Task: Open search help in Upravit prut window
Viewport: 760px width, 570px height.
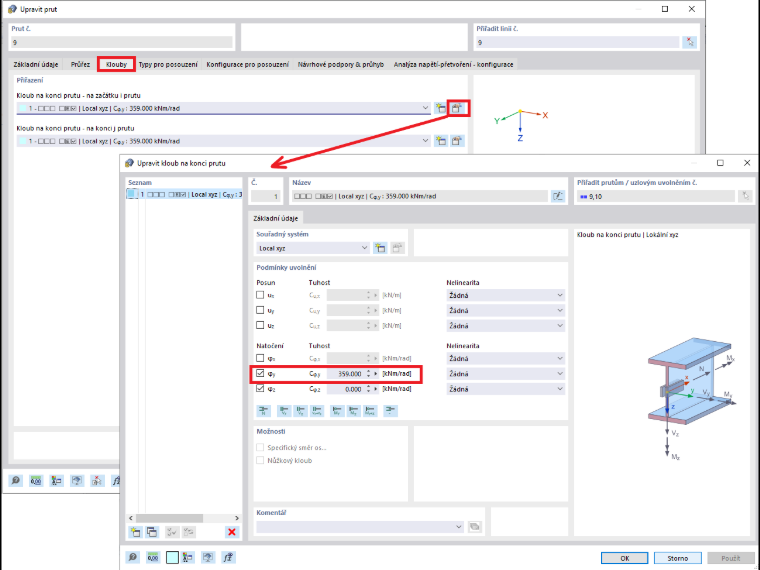Action: (16, 481)
